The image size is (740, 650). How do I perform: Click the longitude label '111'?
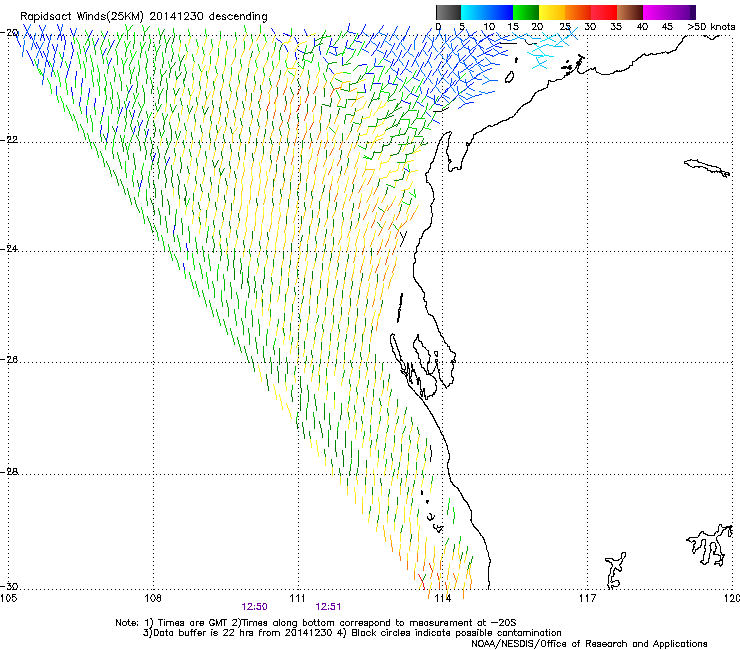[297, 599]
